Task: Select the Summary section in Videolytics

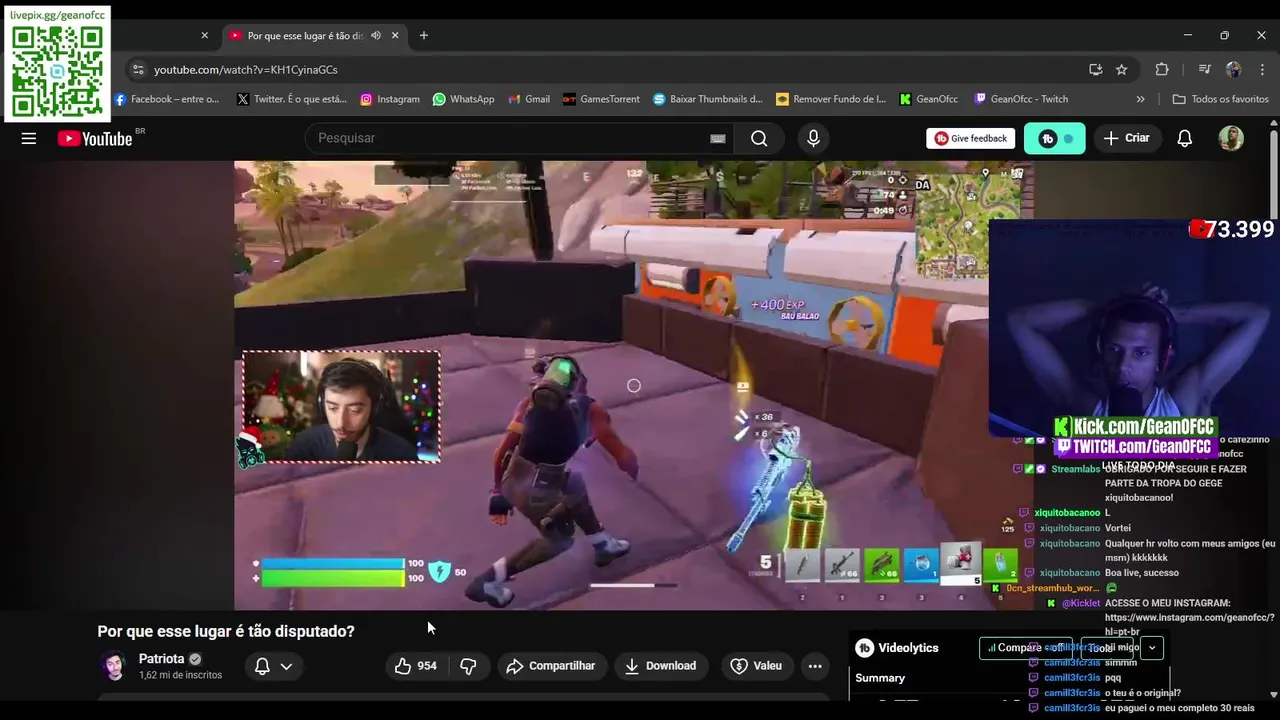Action: [880, 678]
